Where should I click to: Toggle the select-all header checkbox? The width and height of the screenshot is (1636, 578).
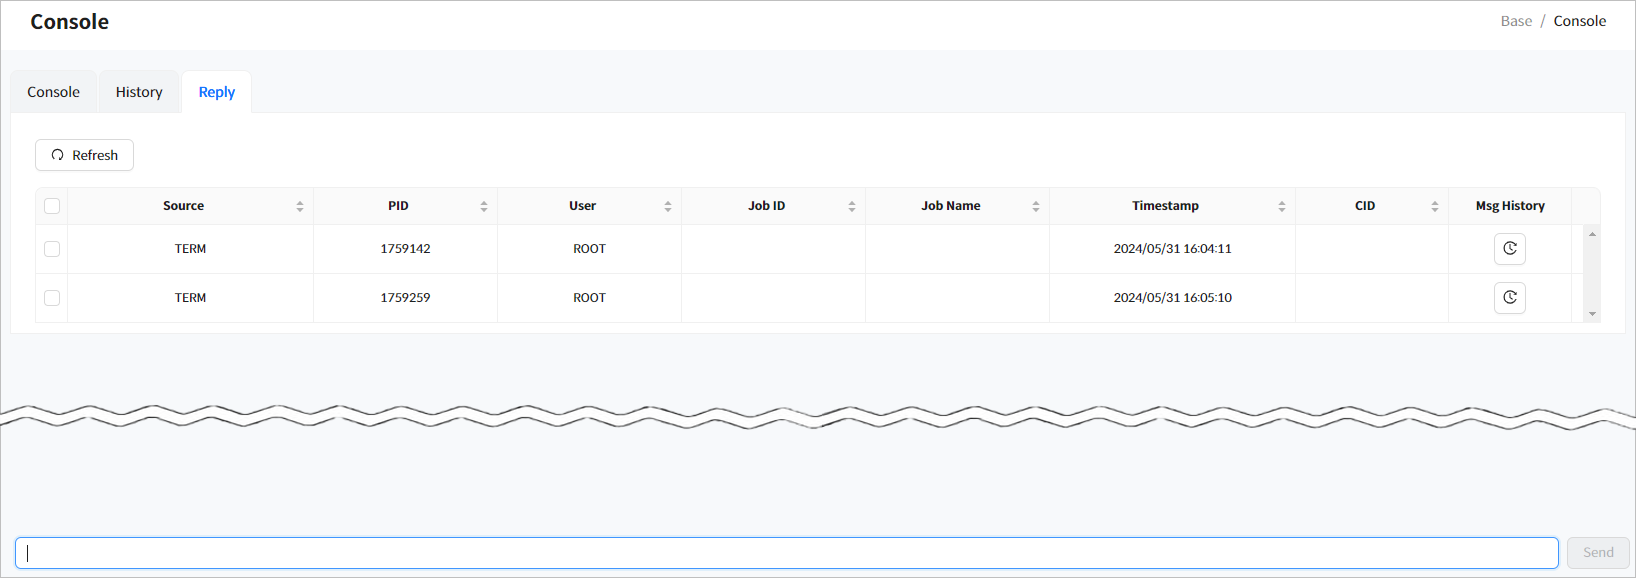(52, 206)
